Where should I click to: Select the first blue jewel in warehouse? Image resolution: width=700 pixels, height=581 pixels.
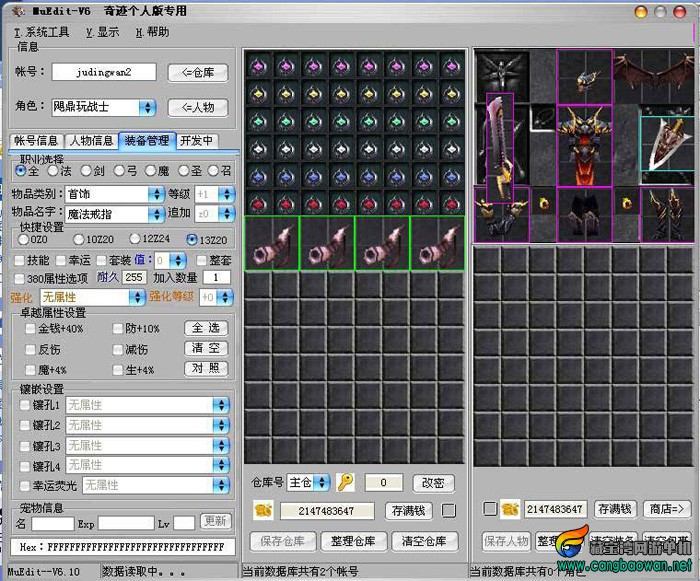tap(258, 176)
